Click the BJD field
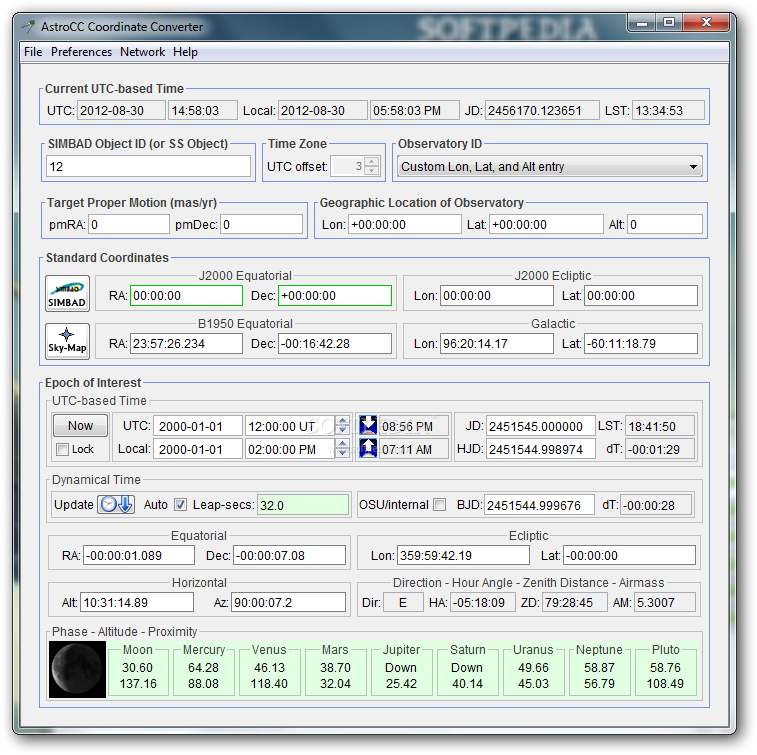757x755 pixels. [x=539, y=505]
